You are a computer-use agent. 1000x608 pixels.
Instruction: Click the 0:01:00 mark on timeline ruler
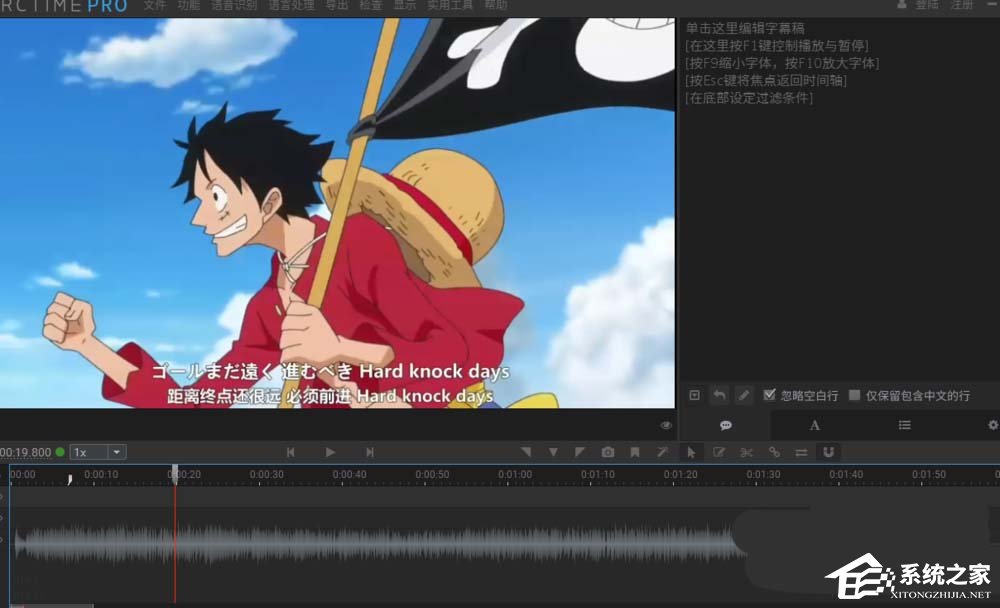click(x=515, y=475)
